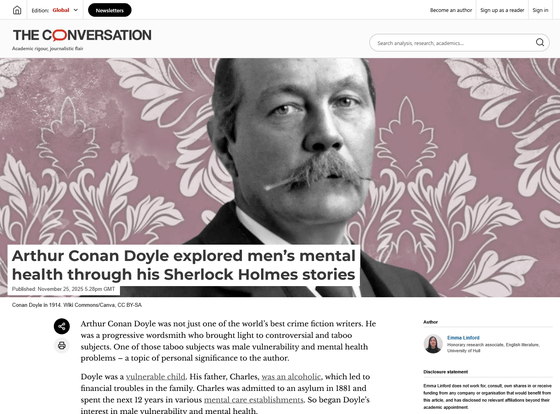The height and width of the screenshot is (414, 560).
Task: Open the 'was an alcoholic' link
Action: tap(291, 376)
